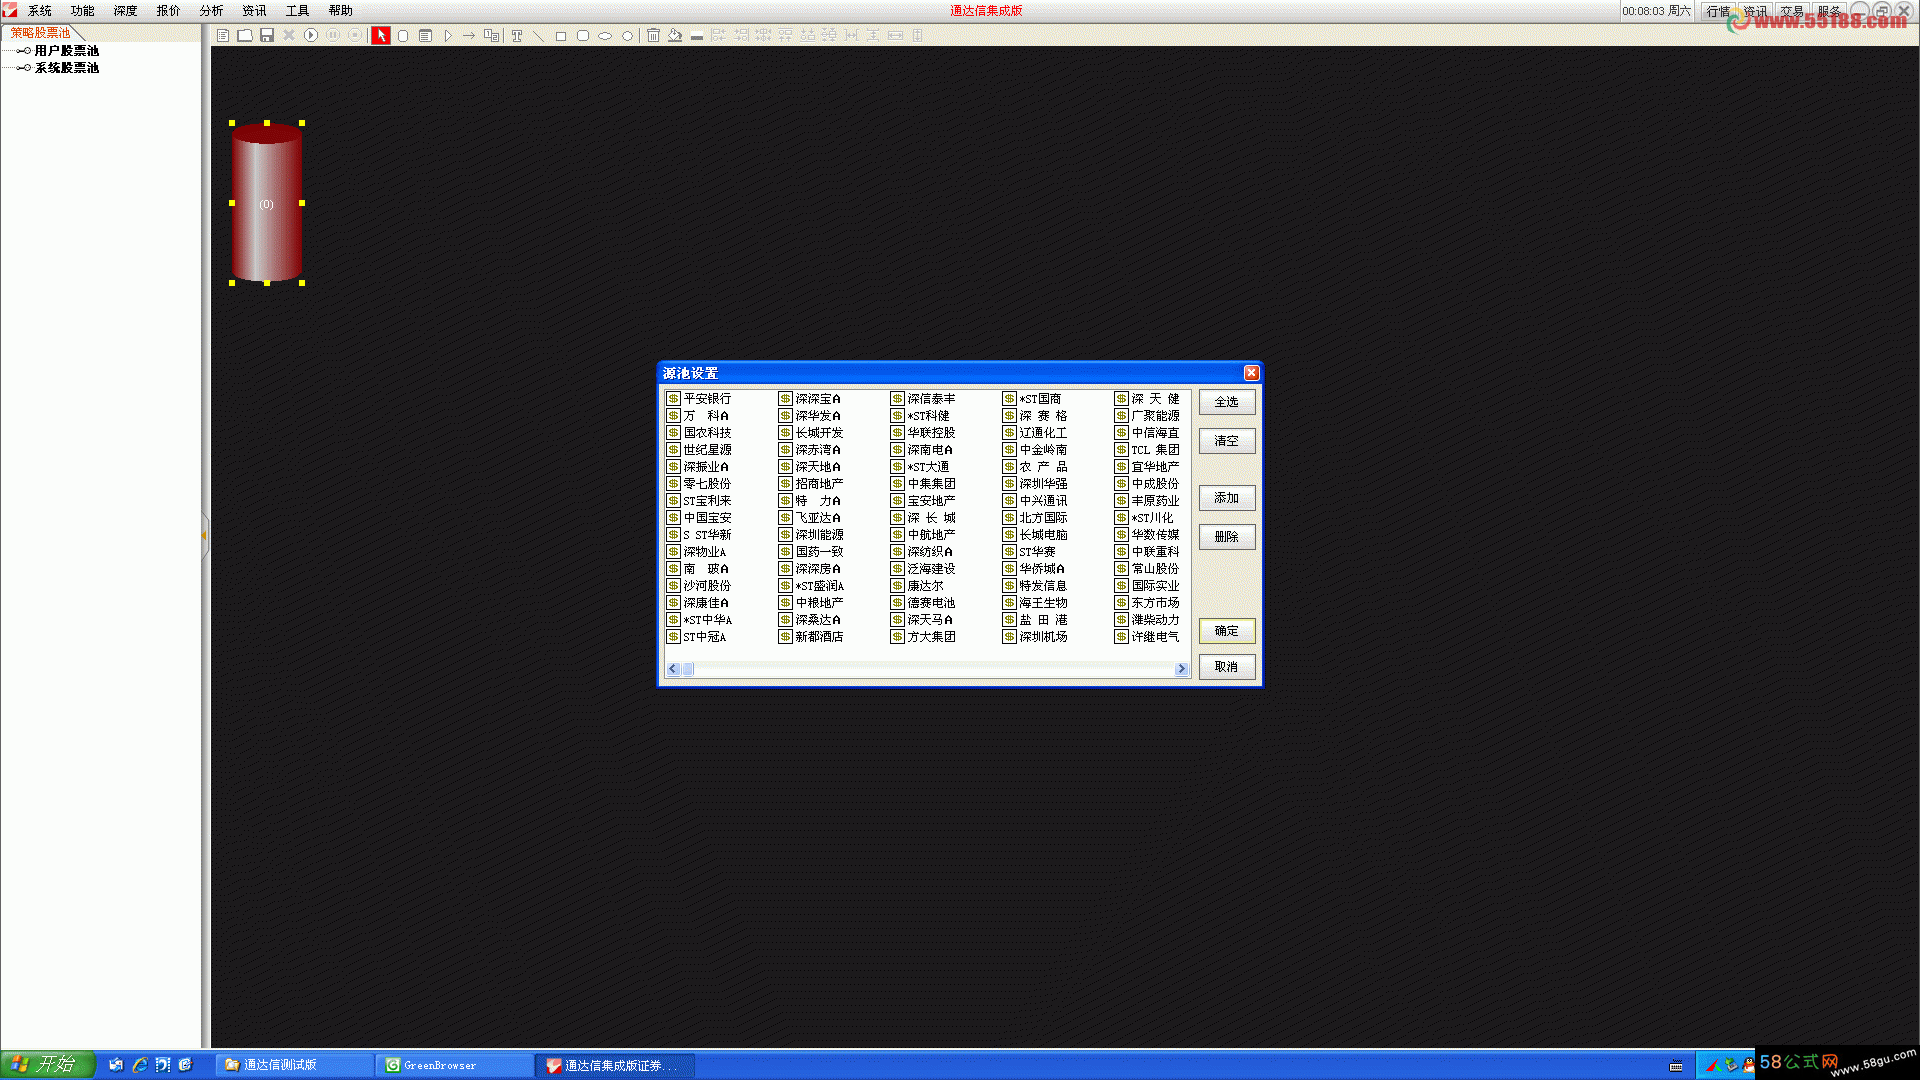Viewport: 1920px width, 1080px height.
Task: Select the circle drawing tool
Action: [x=628, y=35]
